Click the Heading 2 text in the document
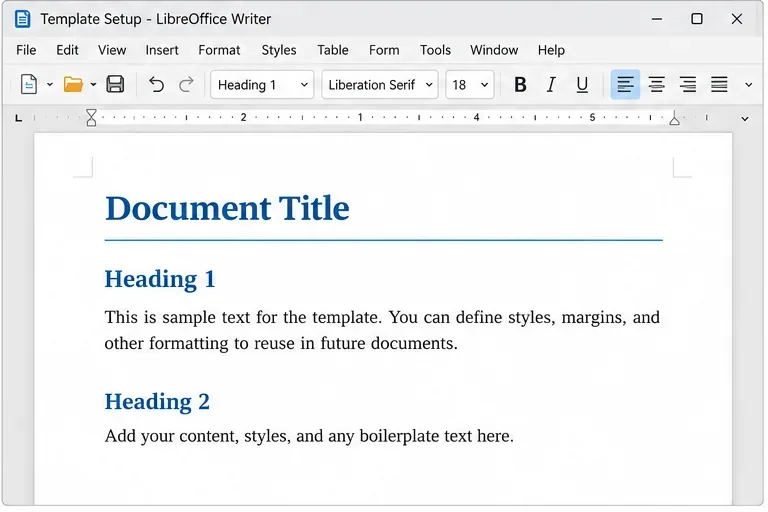 [x=157, y=402]
